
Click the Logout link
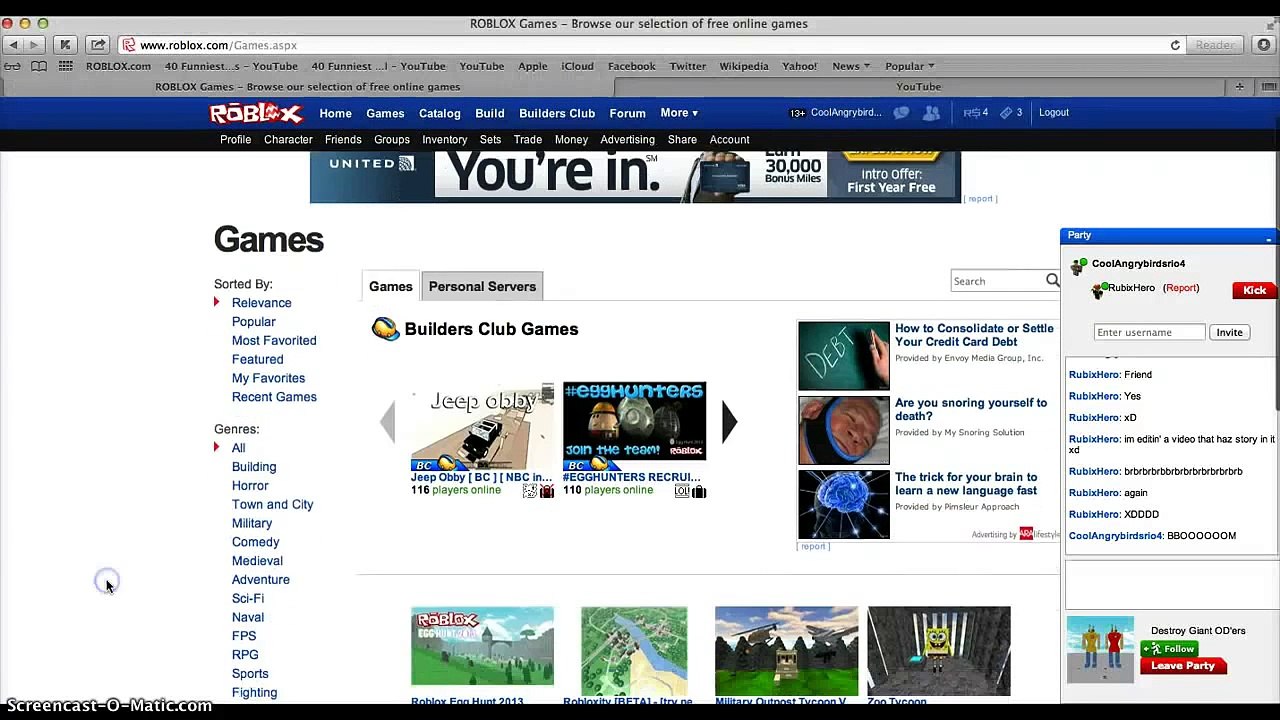pyautogui.click(x=1054, y=113)
